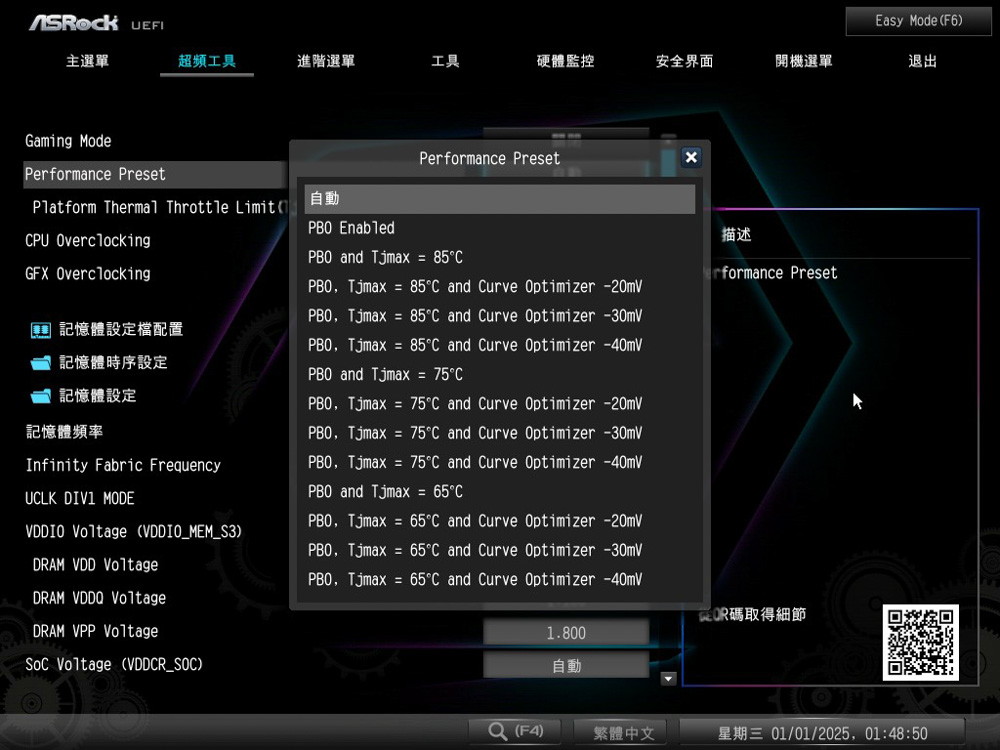Open the SoC Voltage 自動 value box
The height and width of the screenshot is (750, 1000).
tap(566, 666)
